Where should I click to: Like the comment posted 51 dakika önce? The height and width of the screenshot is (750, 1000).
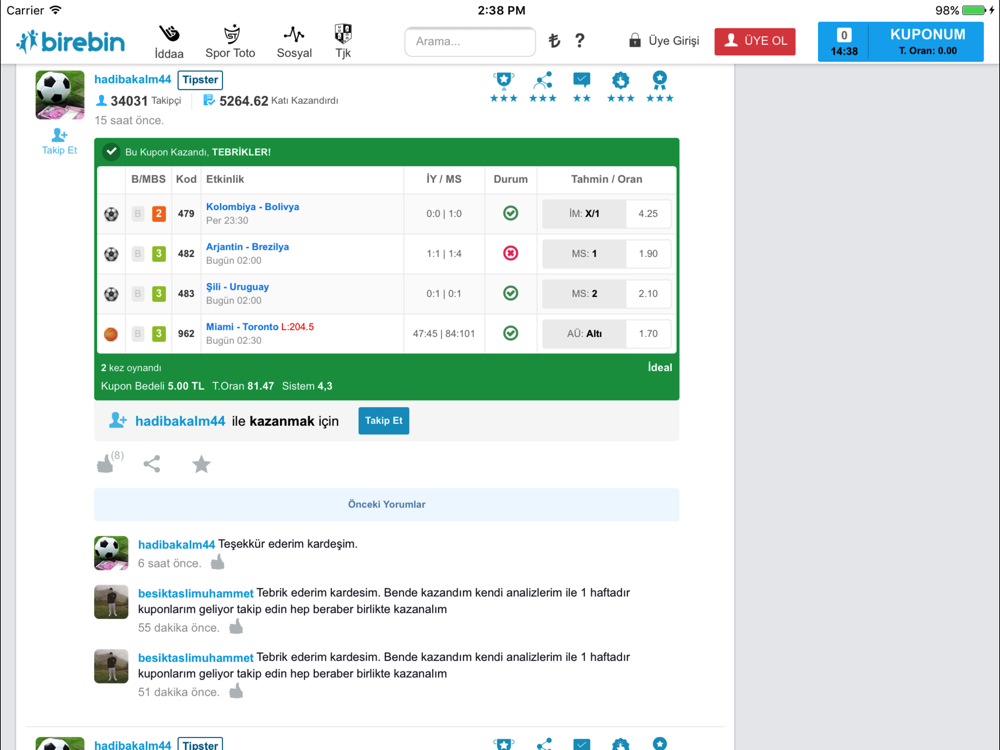[x=236, y=691]
